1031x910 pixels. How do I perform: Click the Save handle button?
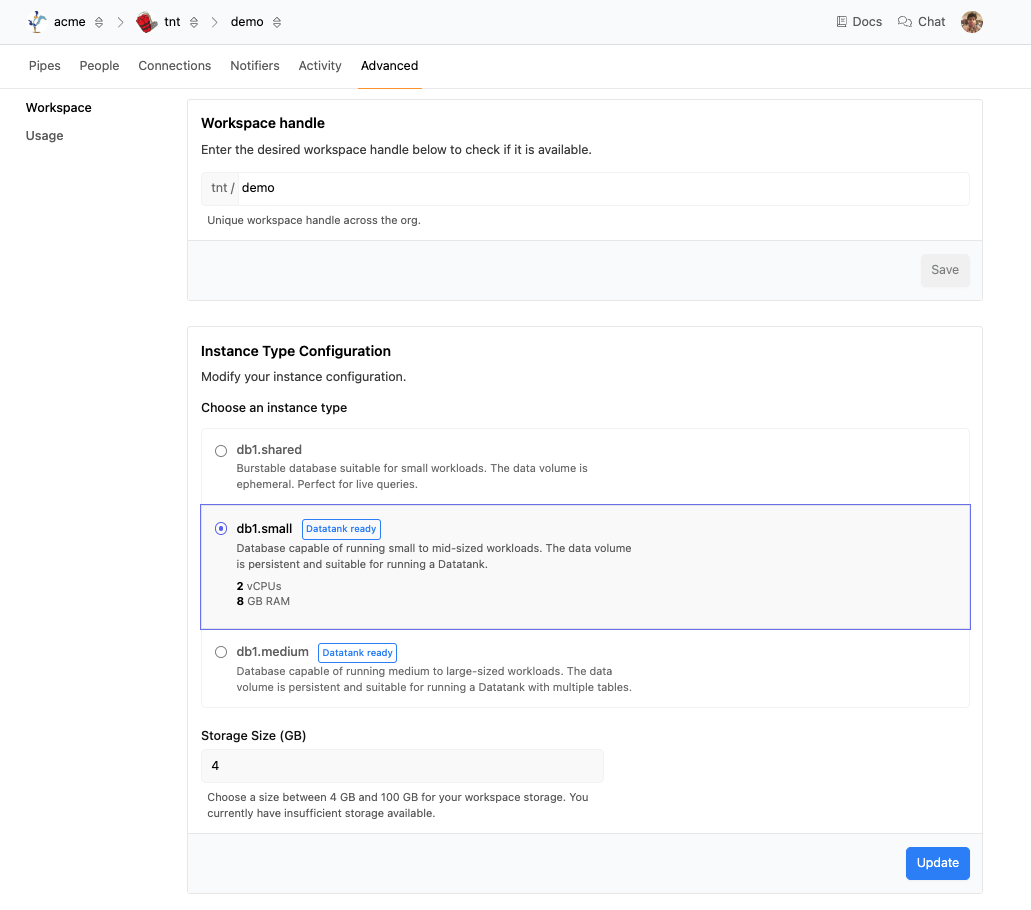944,270
